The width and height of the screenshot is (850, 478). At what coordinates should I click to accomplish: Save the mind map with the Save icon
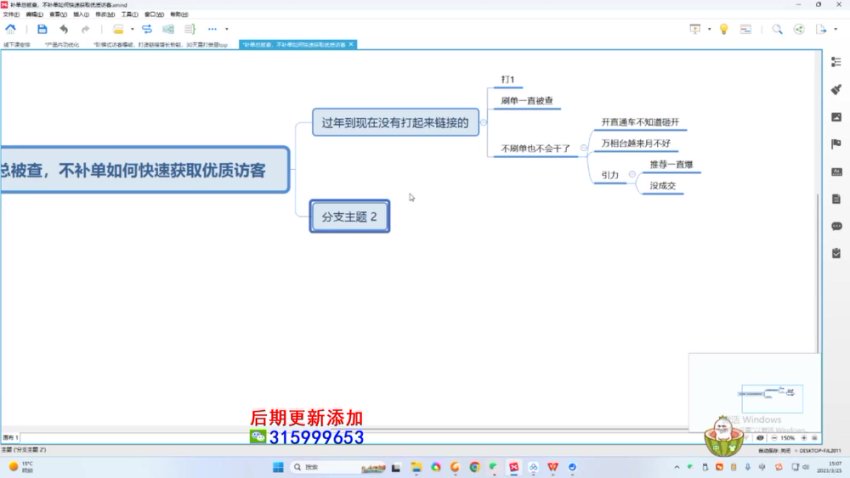point(42,29)
